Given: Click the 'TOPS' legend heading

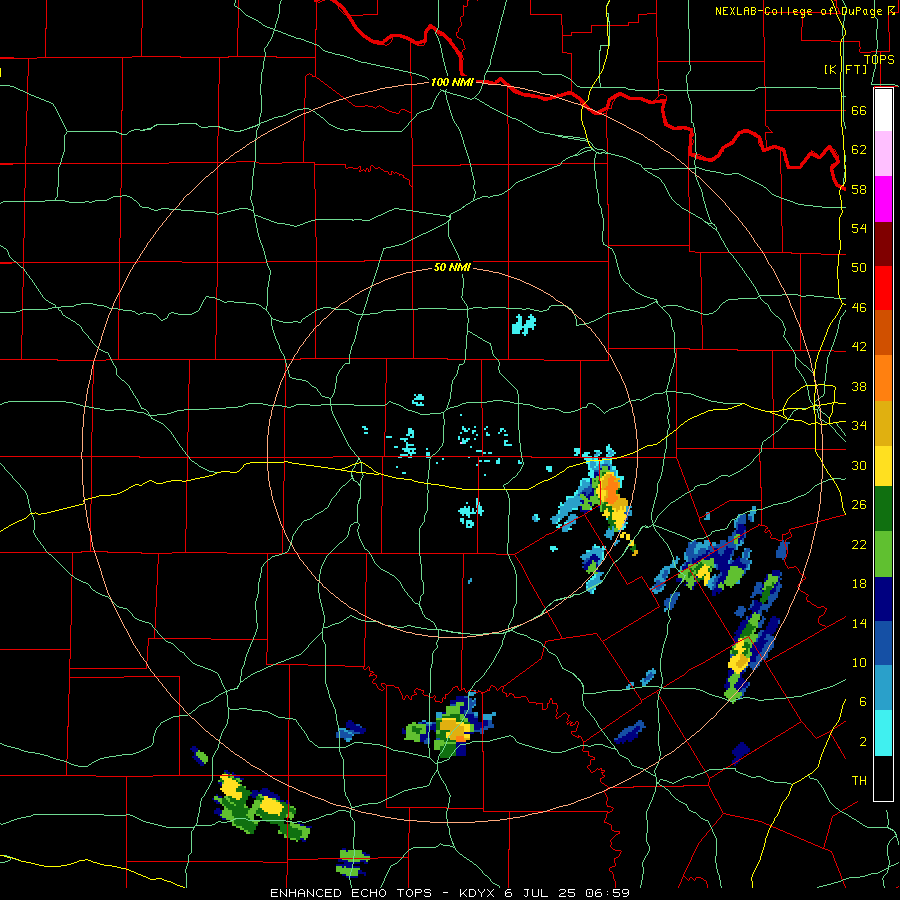Looking at the screenshot, I should (x=879, y=59).
